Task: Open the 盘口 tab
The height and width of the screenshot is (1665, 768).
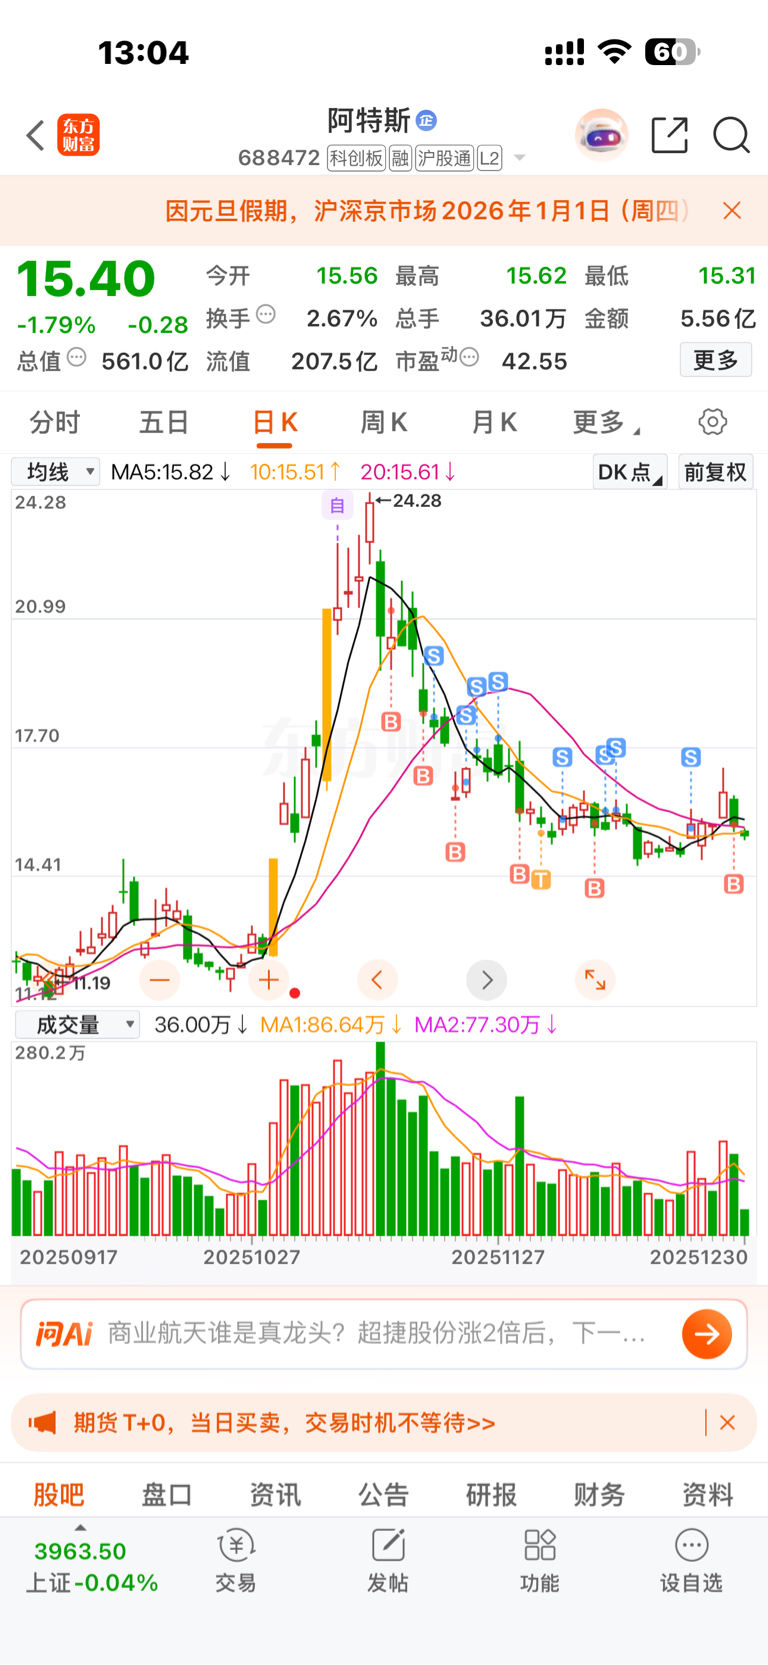Action: click(167, 1494)
